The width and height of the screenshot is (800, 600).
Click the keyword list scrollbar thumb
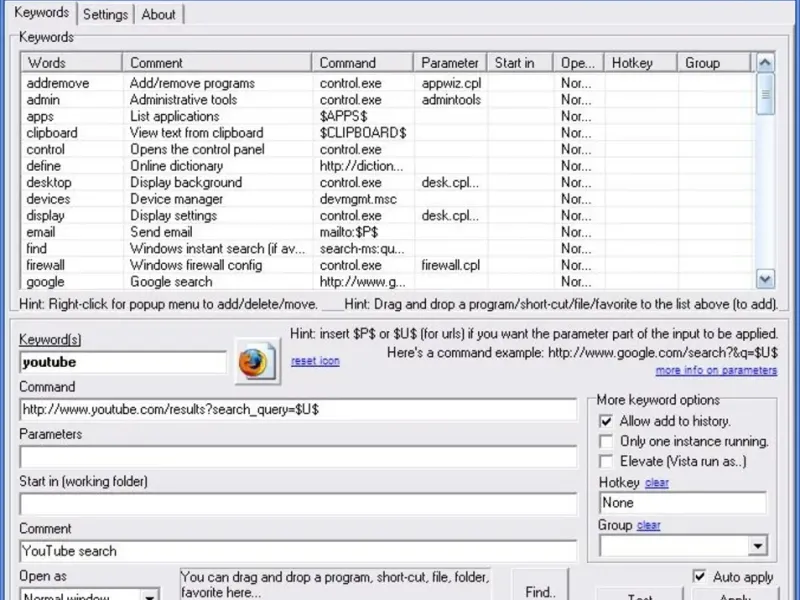(x=765, y=94)
